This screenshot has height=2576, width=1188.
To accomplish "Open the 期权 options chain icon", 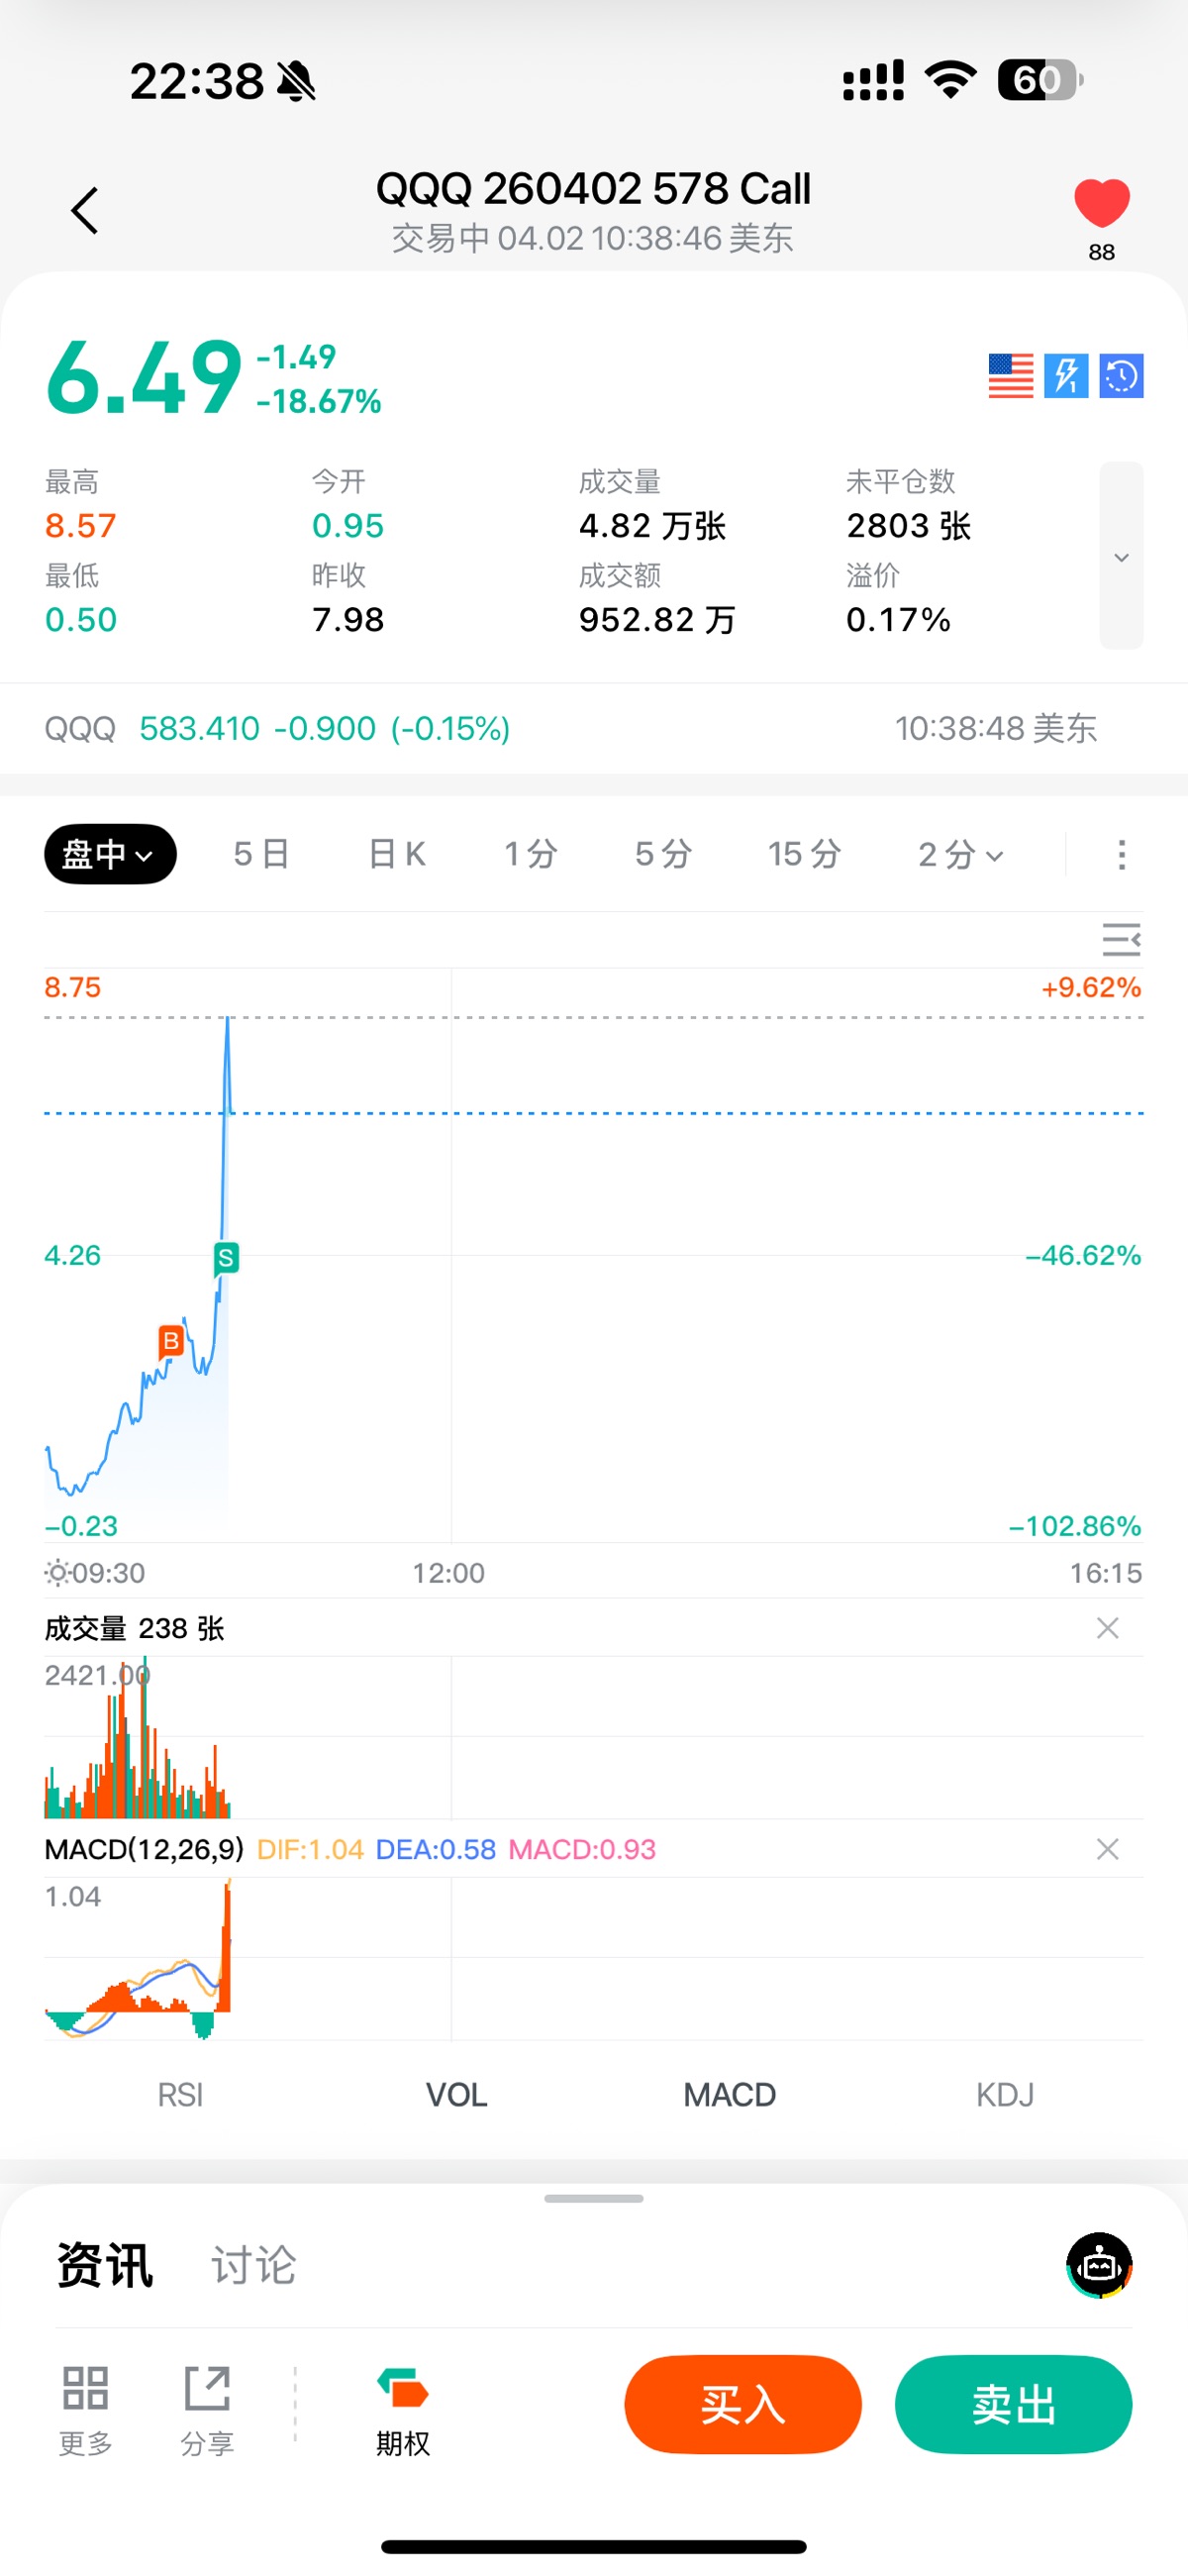I will [403, 2410].
